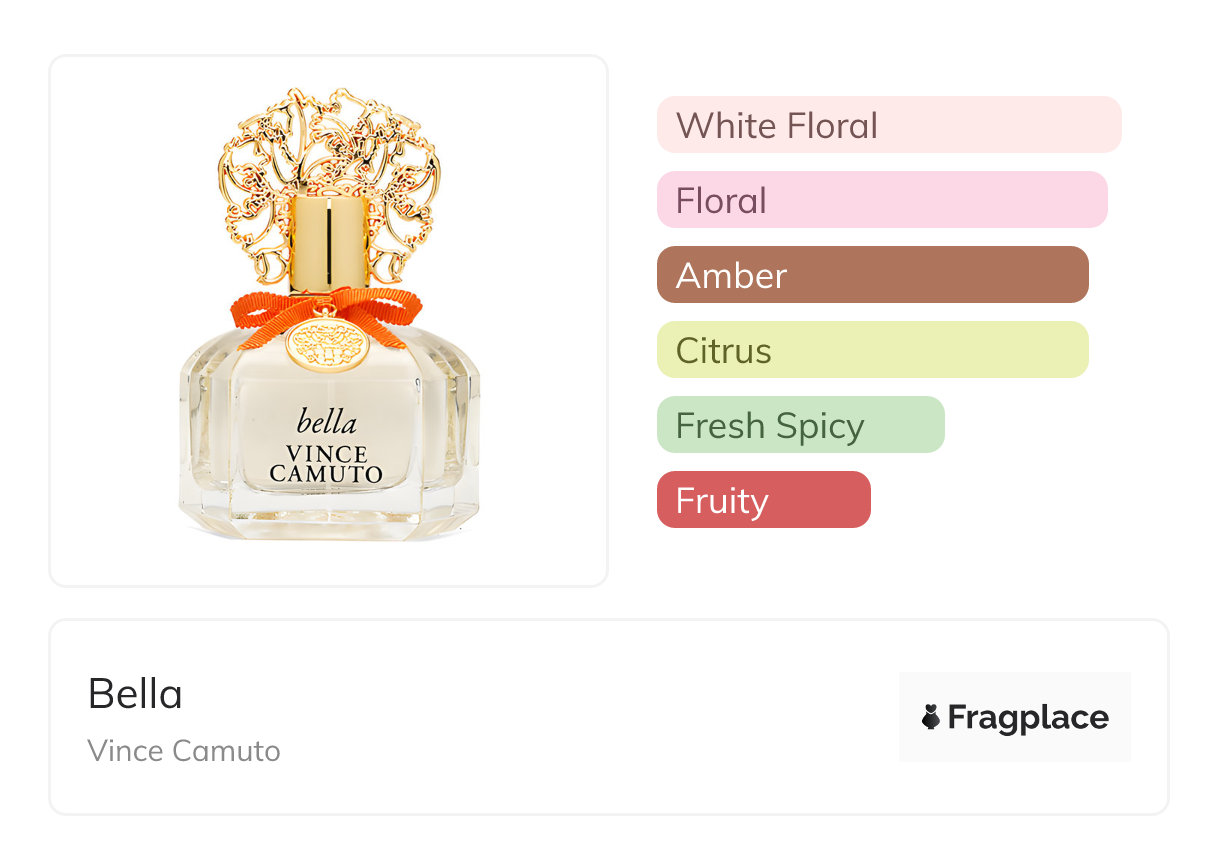Click the faceted glass base of the bottle
1218x864 pixels.
coord(328,520)
